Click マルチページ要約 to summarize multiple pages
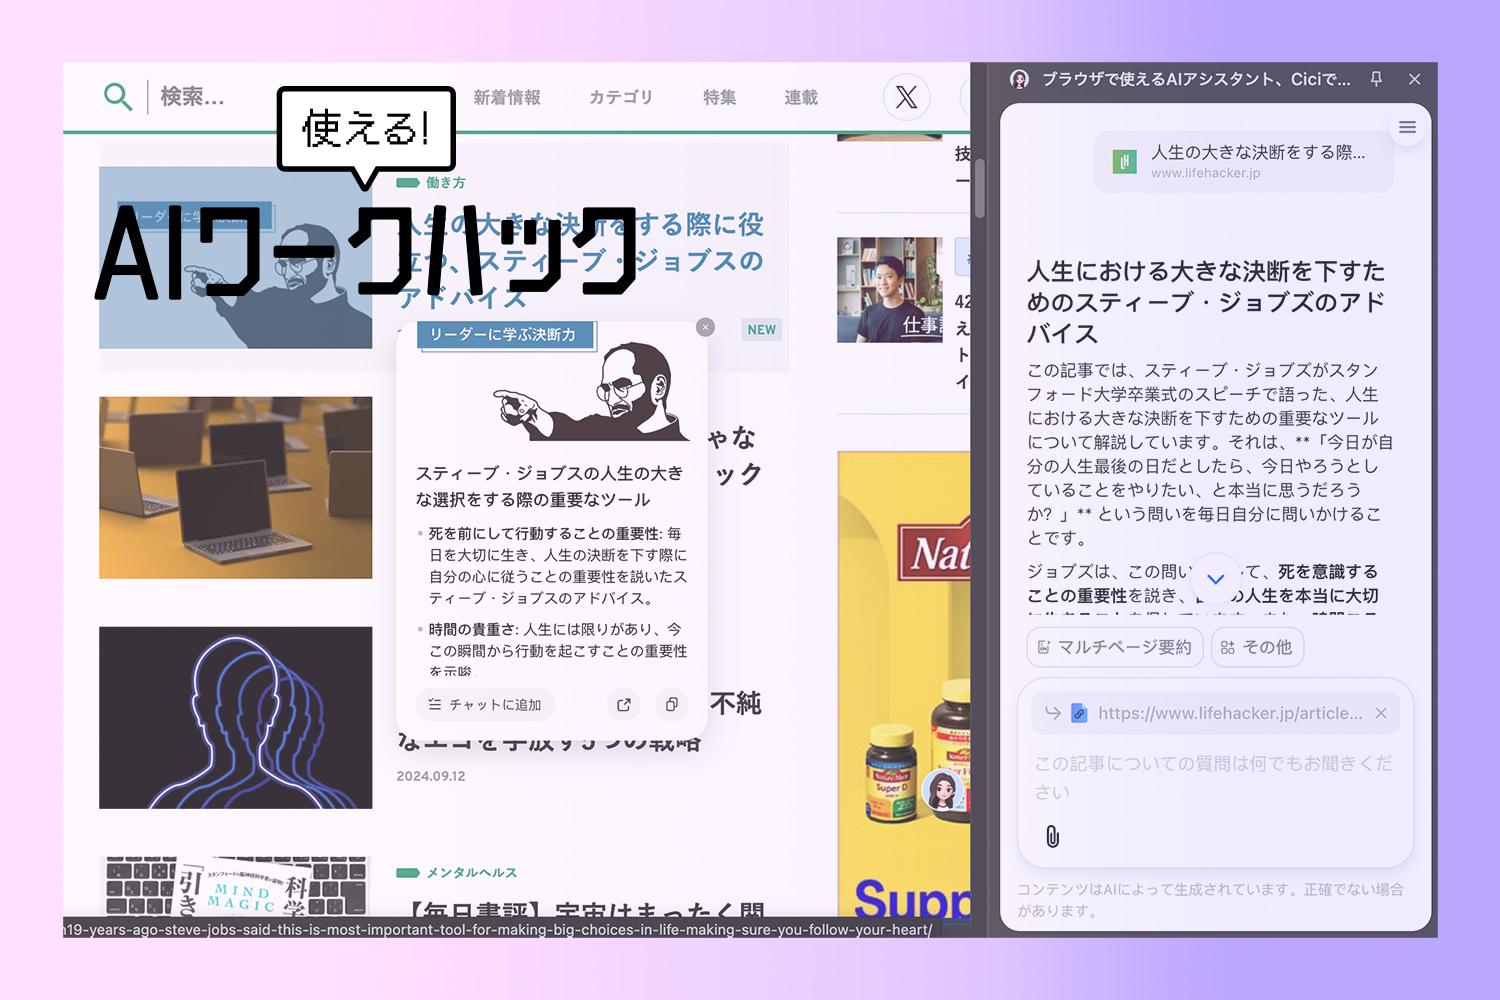The image size is (1500, 1000). [1114, 647]
